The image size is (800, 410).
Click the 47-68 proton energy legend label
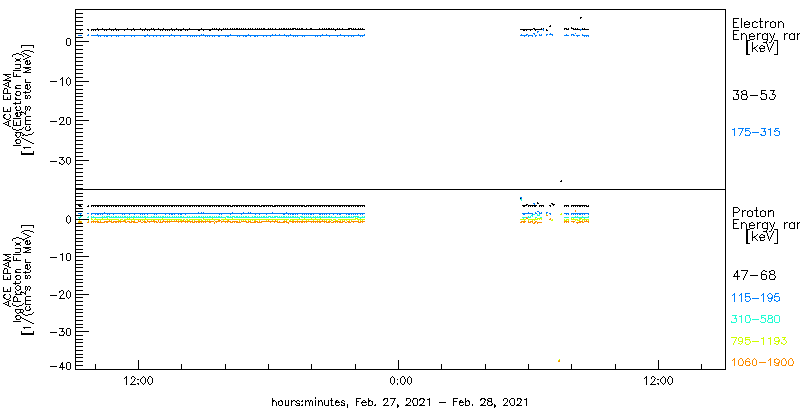coord(754,276)
